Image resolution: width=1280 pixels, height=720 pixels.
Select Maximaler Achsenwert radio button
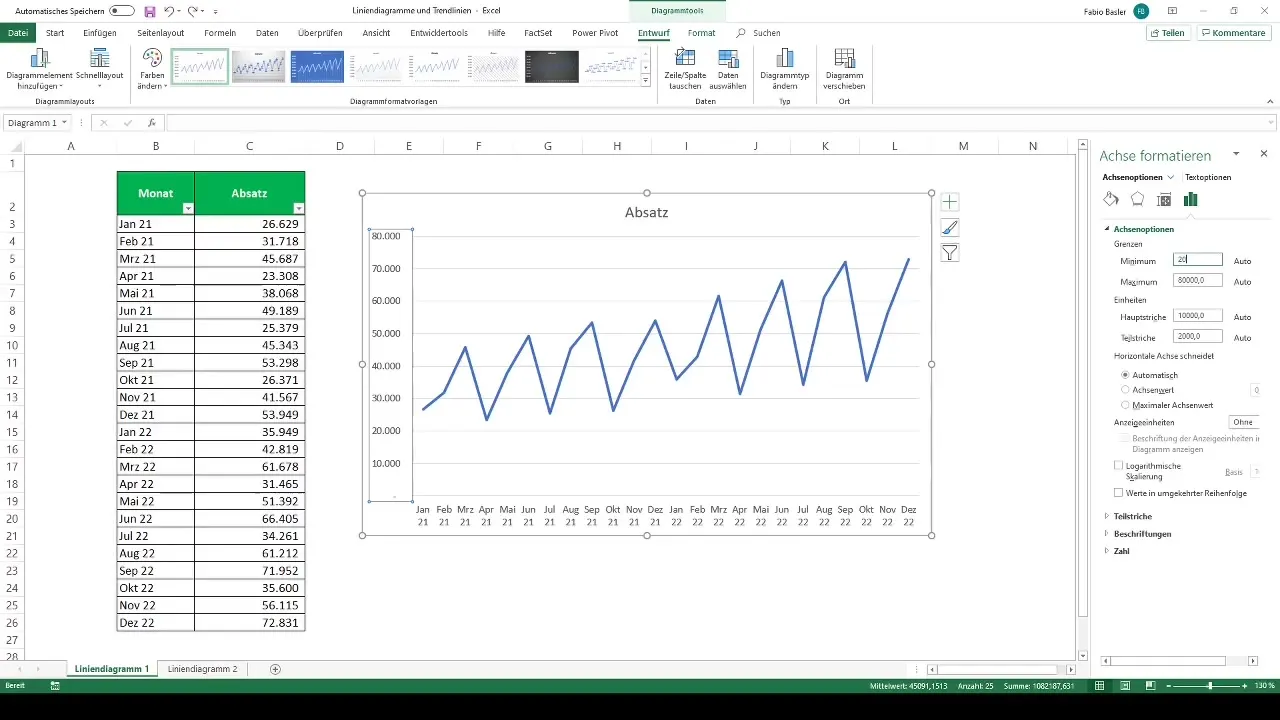pos(1125,405)
